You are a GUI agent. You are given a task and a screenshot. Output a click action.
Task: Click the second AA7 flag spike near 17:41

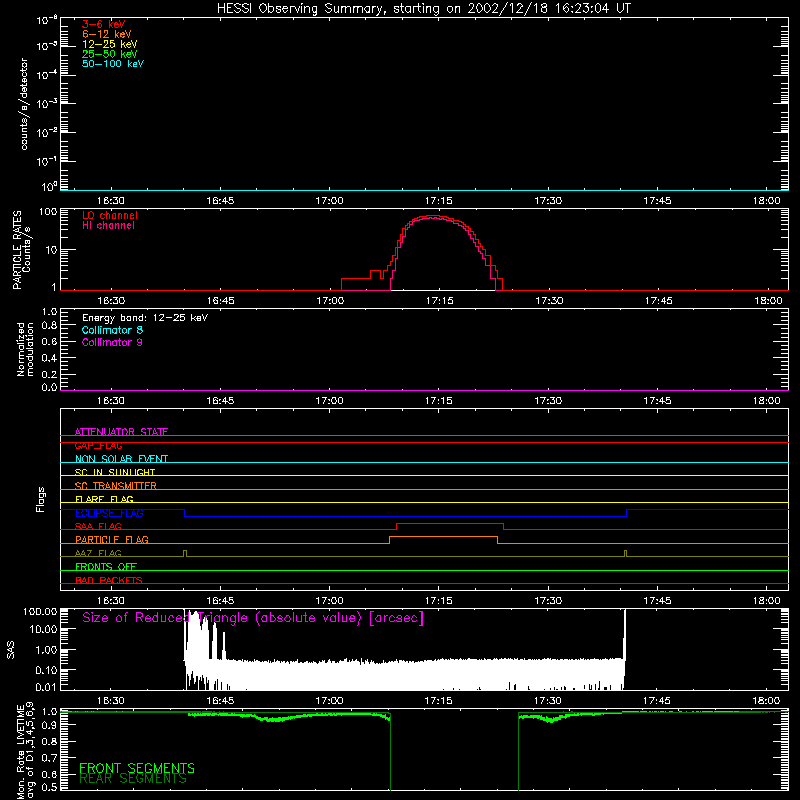pos(626,553)
